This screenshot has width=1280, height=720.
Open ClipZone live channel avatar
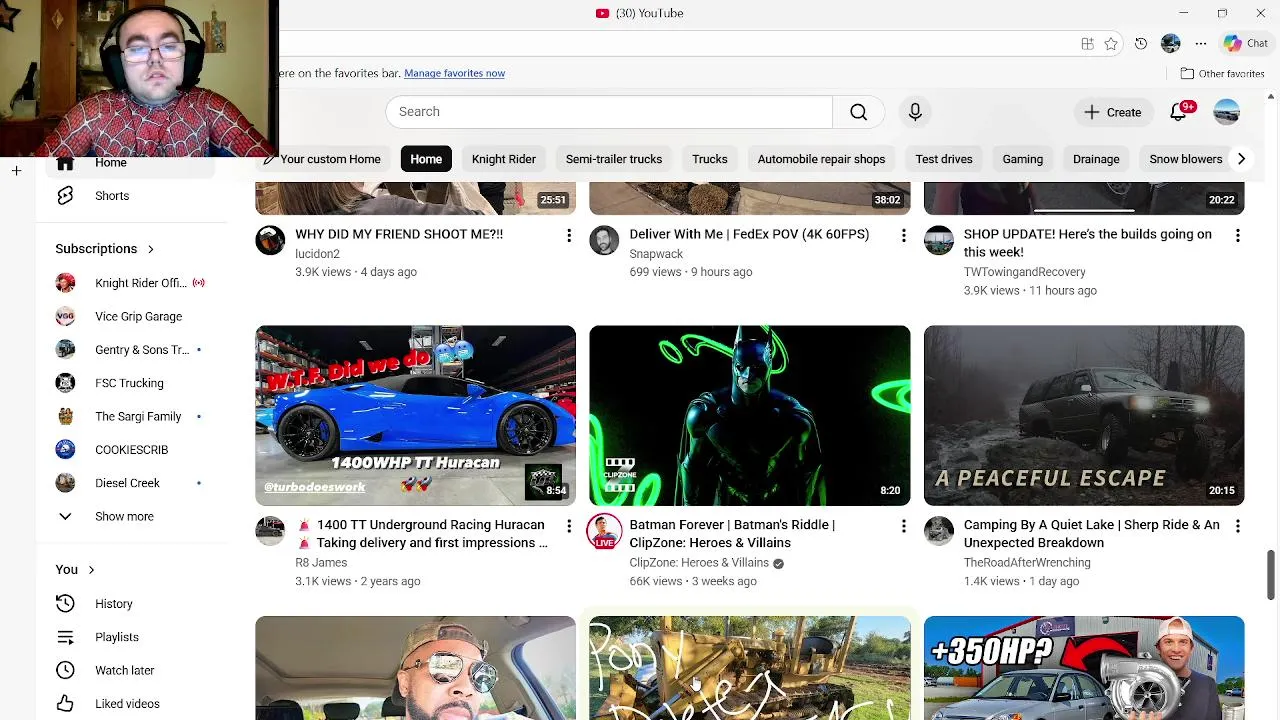point(604,532)
